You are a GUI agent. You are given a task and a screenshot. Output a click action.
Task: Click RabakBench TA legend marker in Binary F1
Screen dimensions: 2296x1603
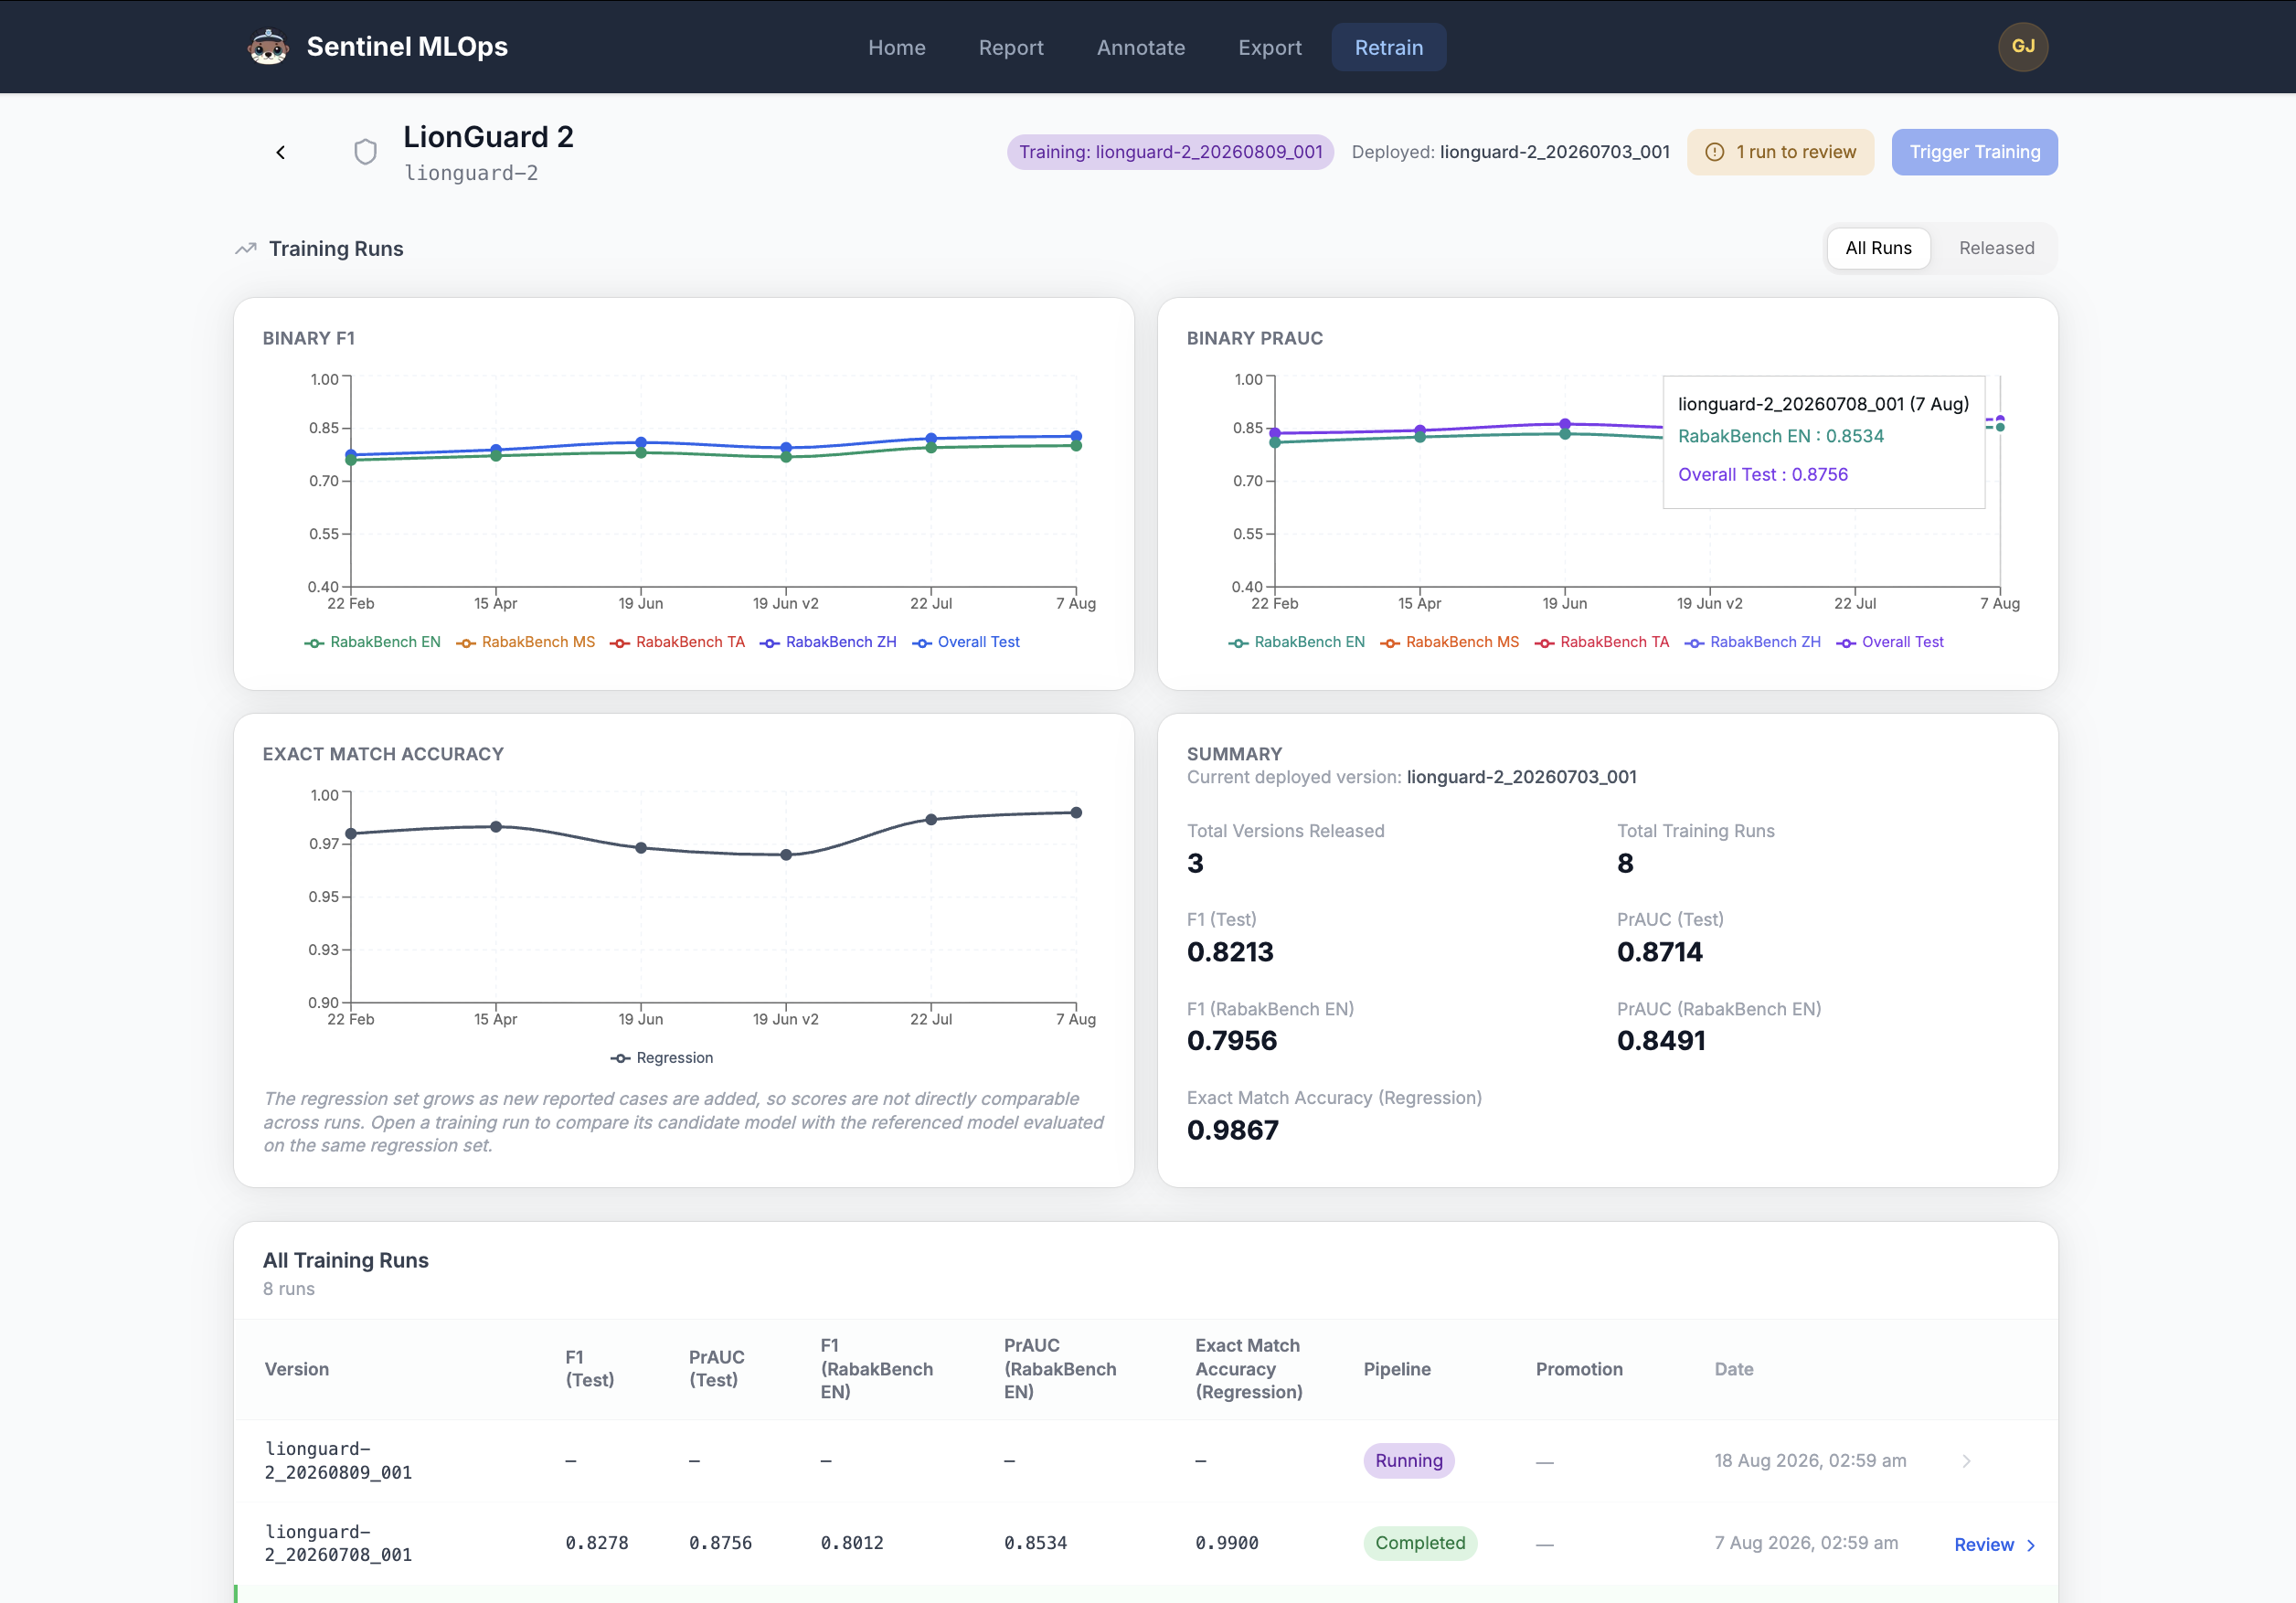(x=620, y=643)
